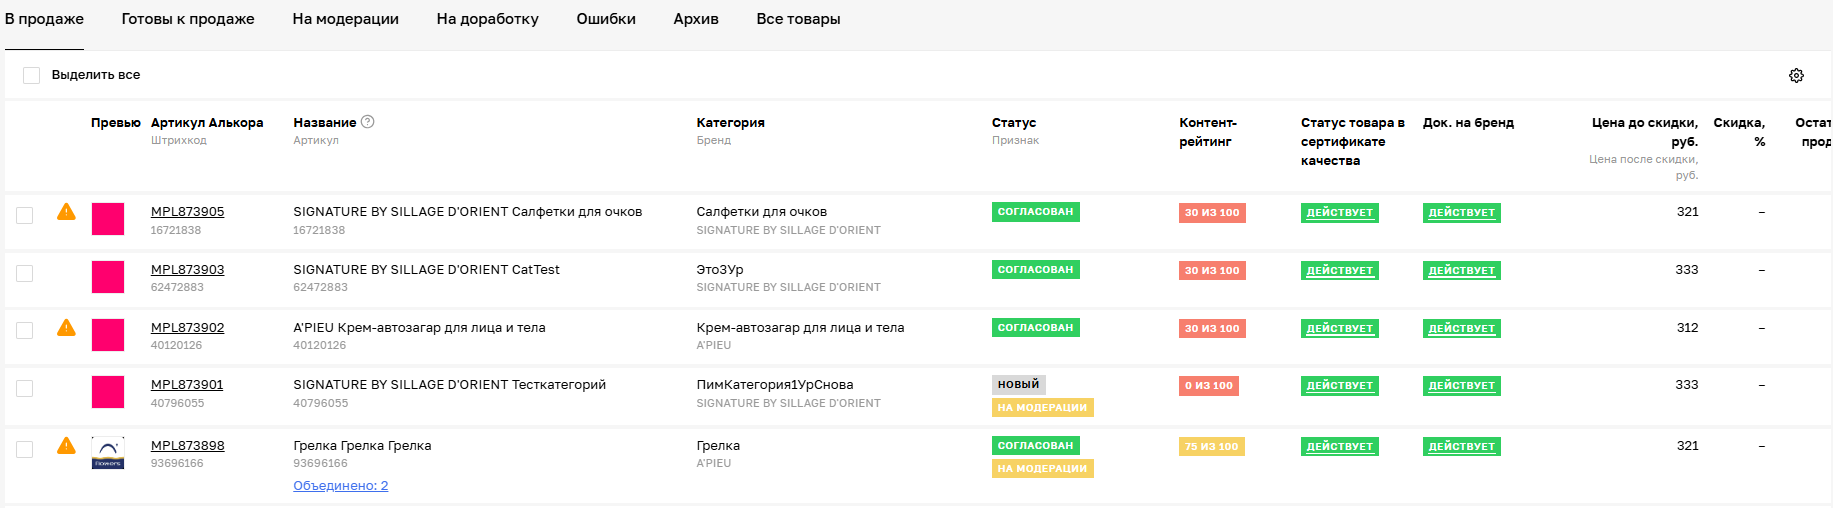Select checkbox for MPL873905 row
This screenshot has height=508, width=1833.
point(25,215)
